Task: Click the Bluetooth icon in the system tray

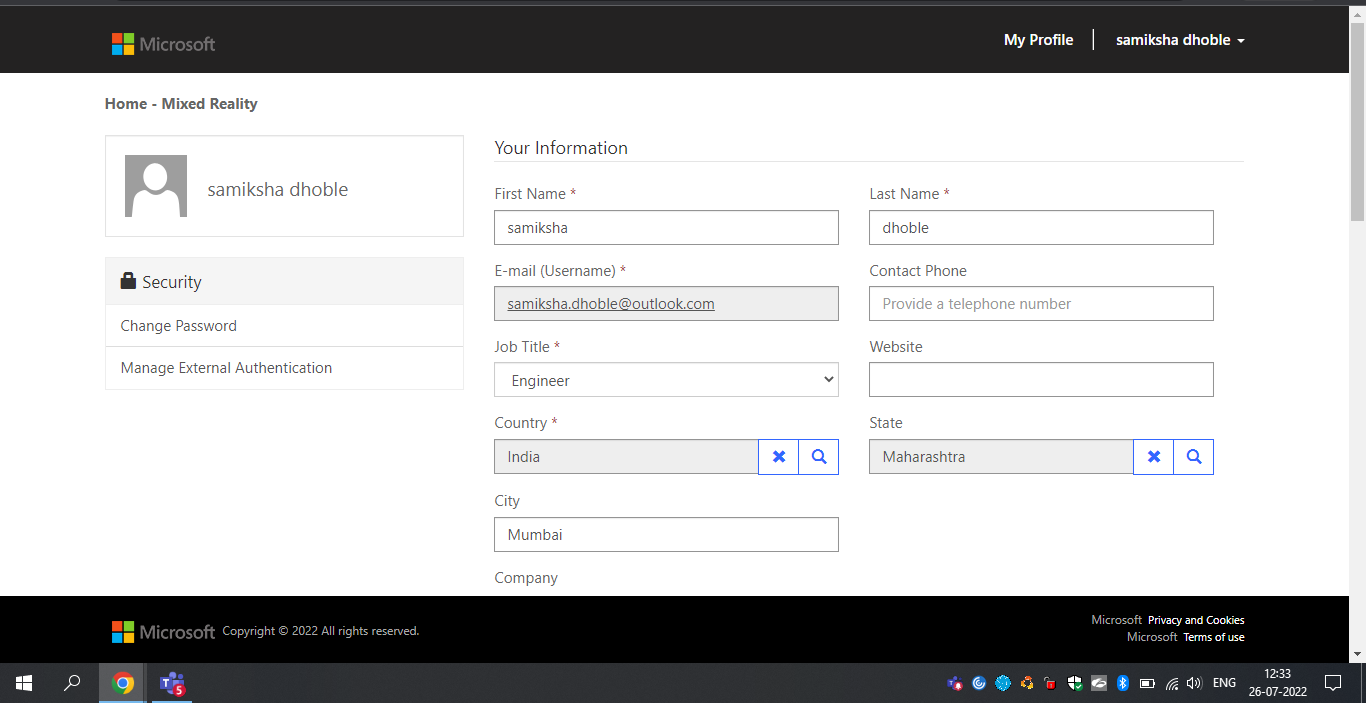Action: click(x=1122, y=683)
